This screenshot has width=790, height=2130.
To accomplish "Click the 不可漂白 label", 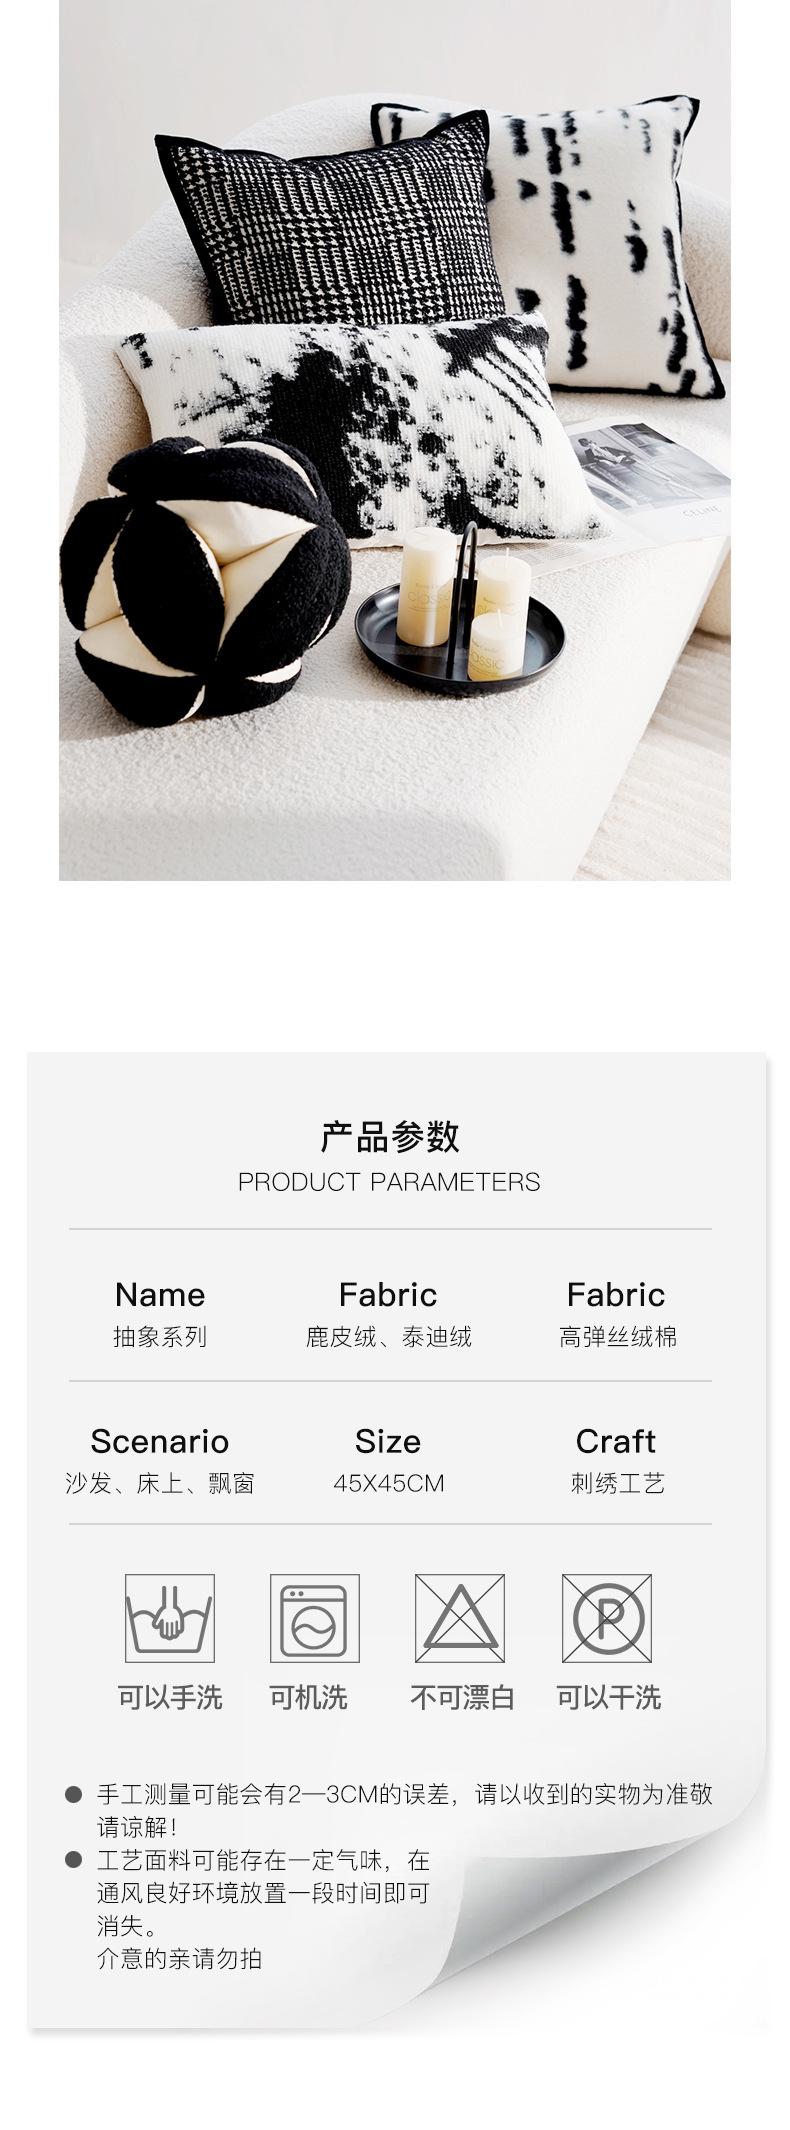I will tap(462, 1697).
